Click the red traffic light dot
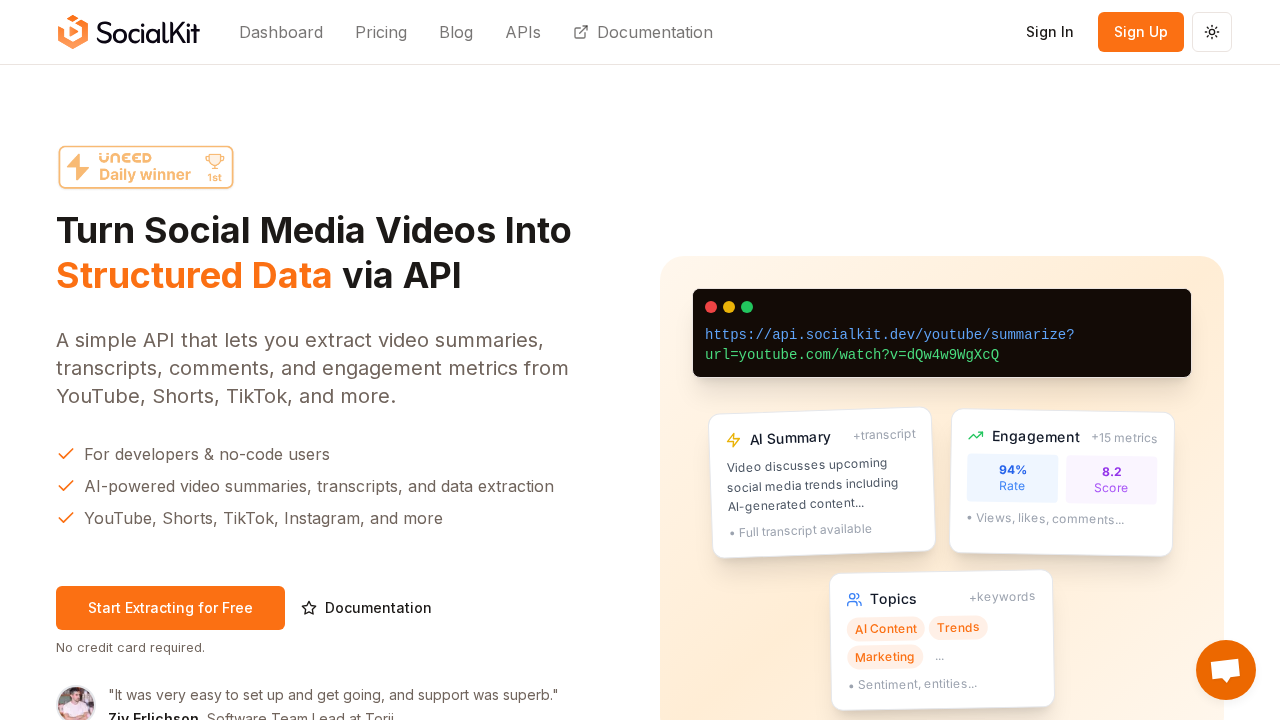This screenshot has width=1280, height=720. tap(709, 307)
